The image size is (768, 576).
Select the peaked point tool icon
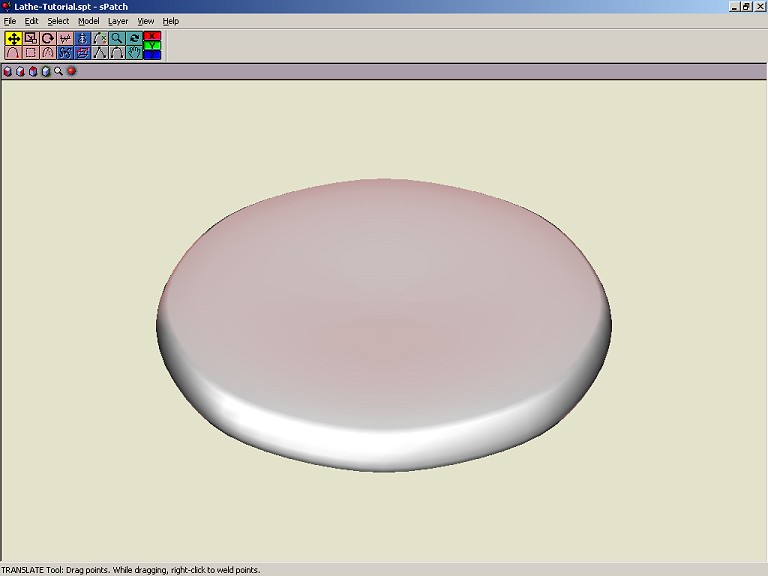(x=99, y=52)
